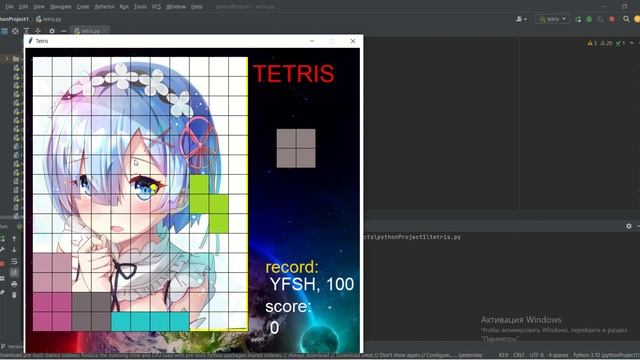Viewport: 640px width, 360px height.
Task: Open the File menu
Action: [x=9, y=7]
